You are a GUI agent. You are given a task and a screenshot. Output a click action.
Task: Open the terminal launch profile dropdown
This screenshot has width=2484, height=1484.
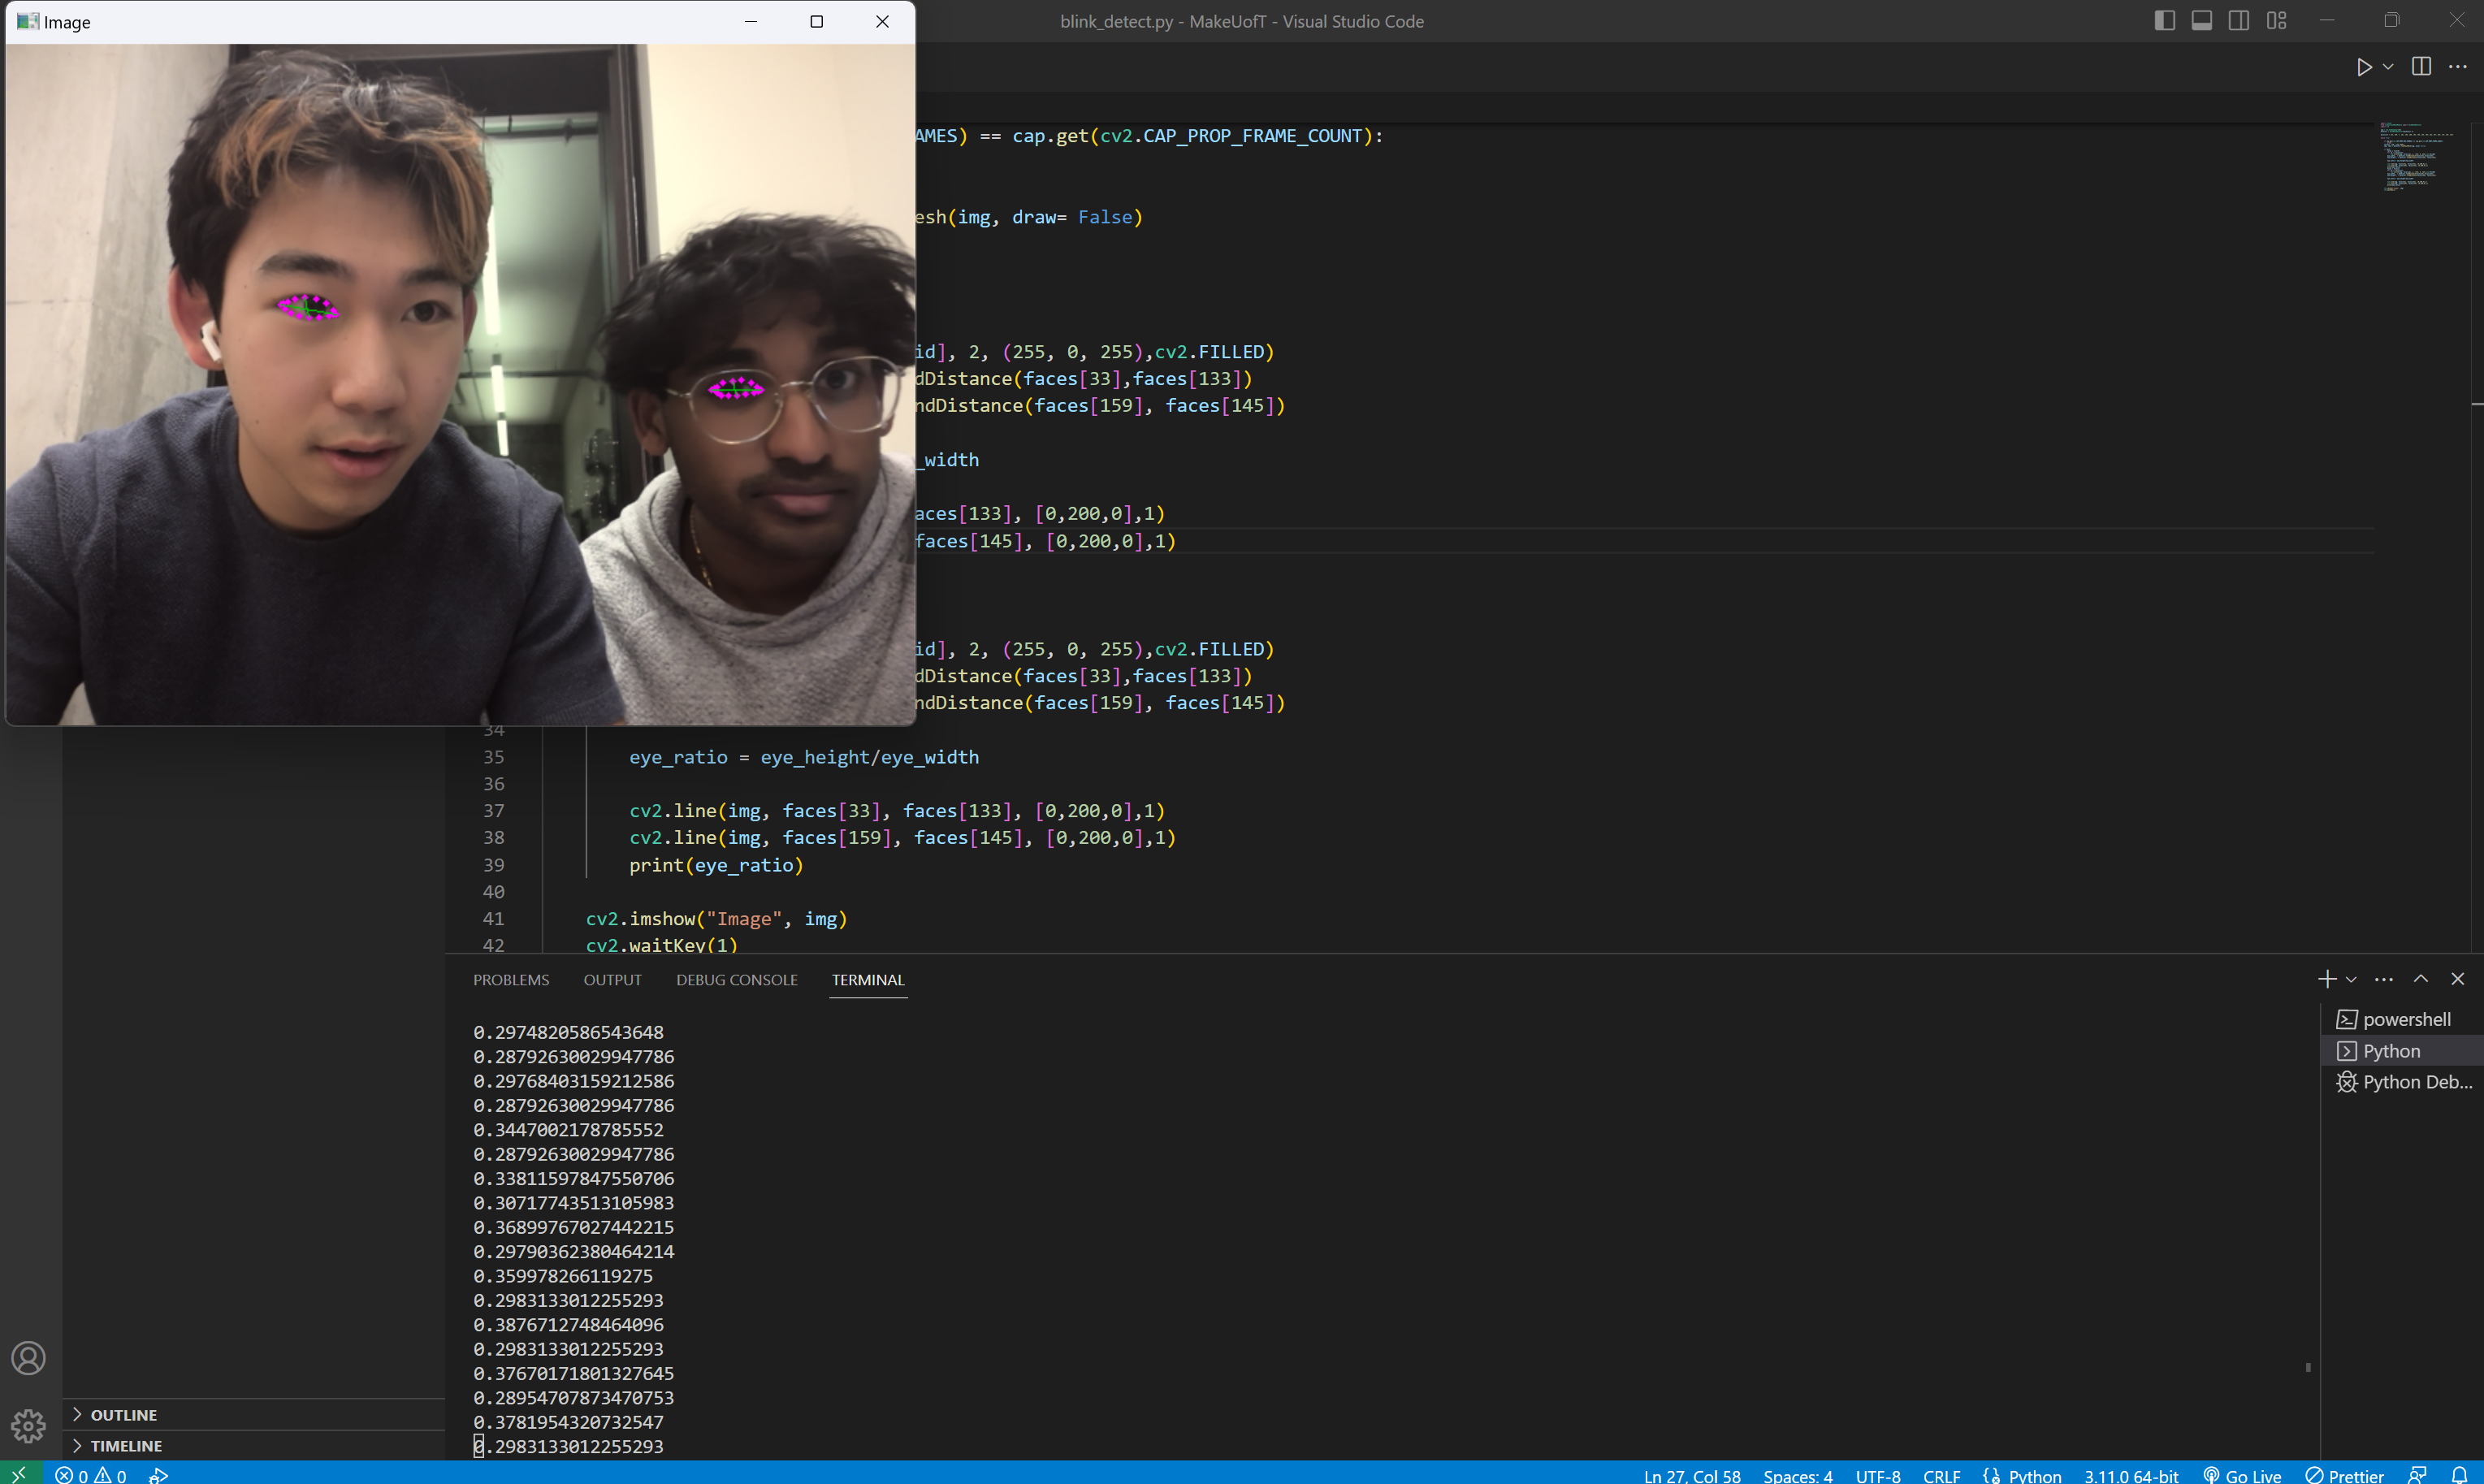coord(2351,980)
